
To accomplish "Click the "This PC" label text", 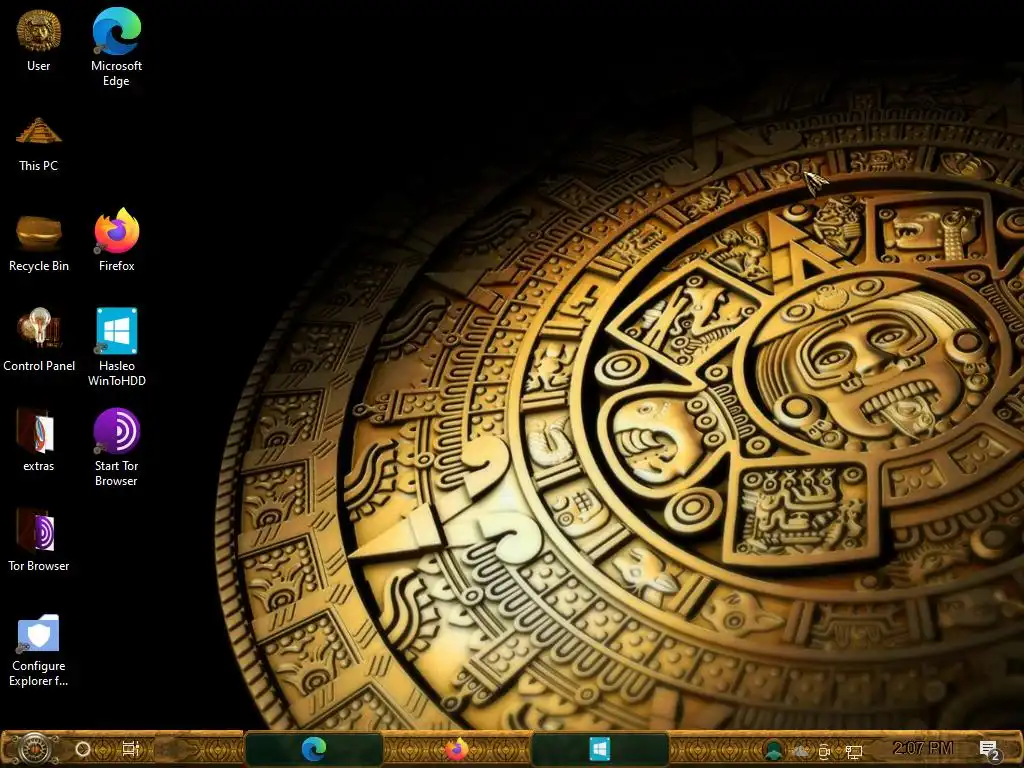I will click(39, 166).
